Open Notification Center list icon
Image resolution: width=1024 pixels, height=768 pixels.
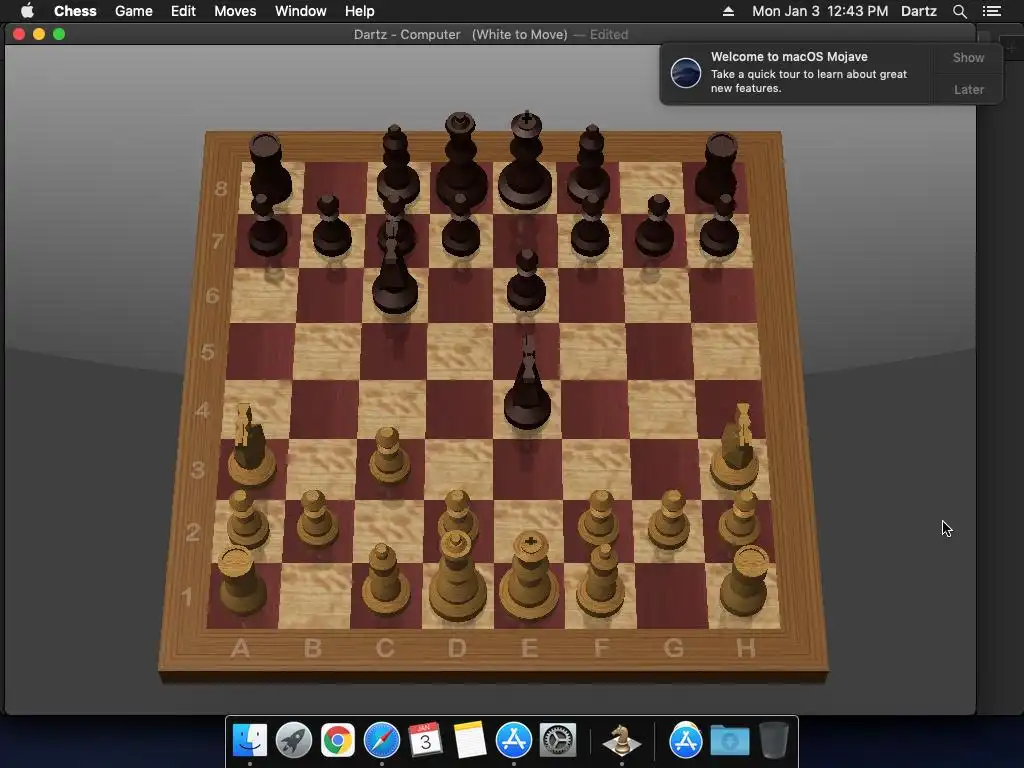tap(991, 11)
